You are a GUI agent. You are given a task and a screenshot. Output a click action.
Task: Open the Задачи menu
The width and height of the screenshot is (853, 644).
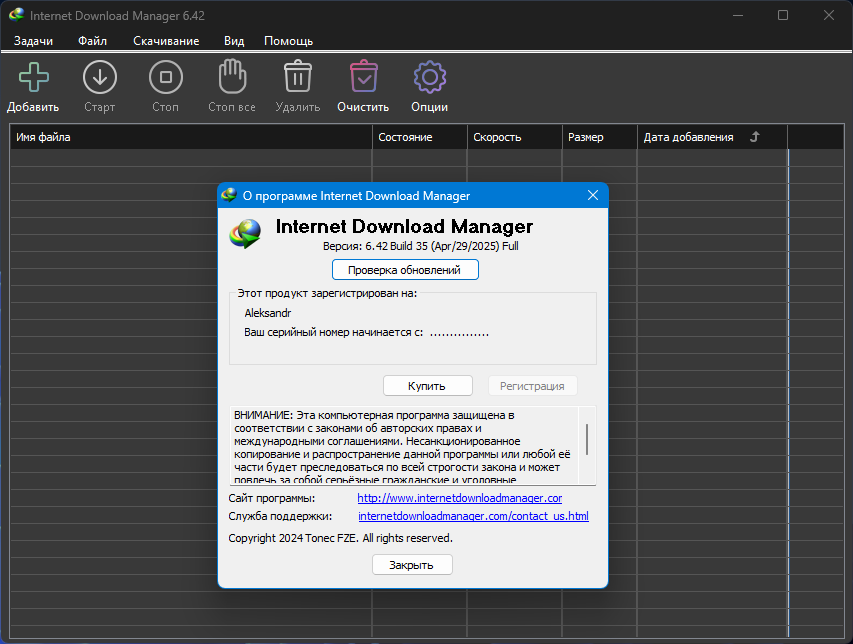point(33,41)
